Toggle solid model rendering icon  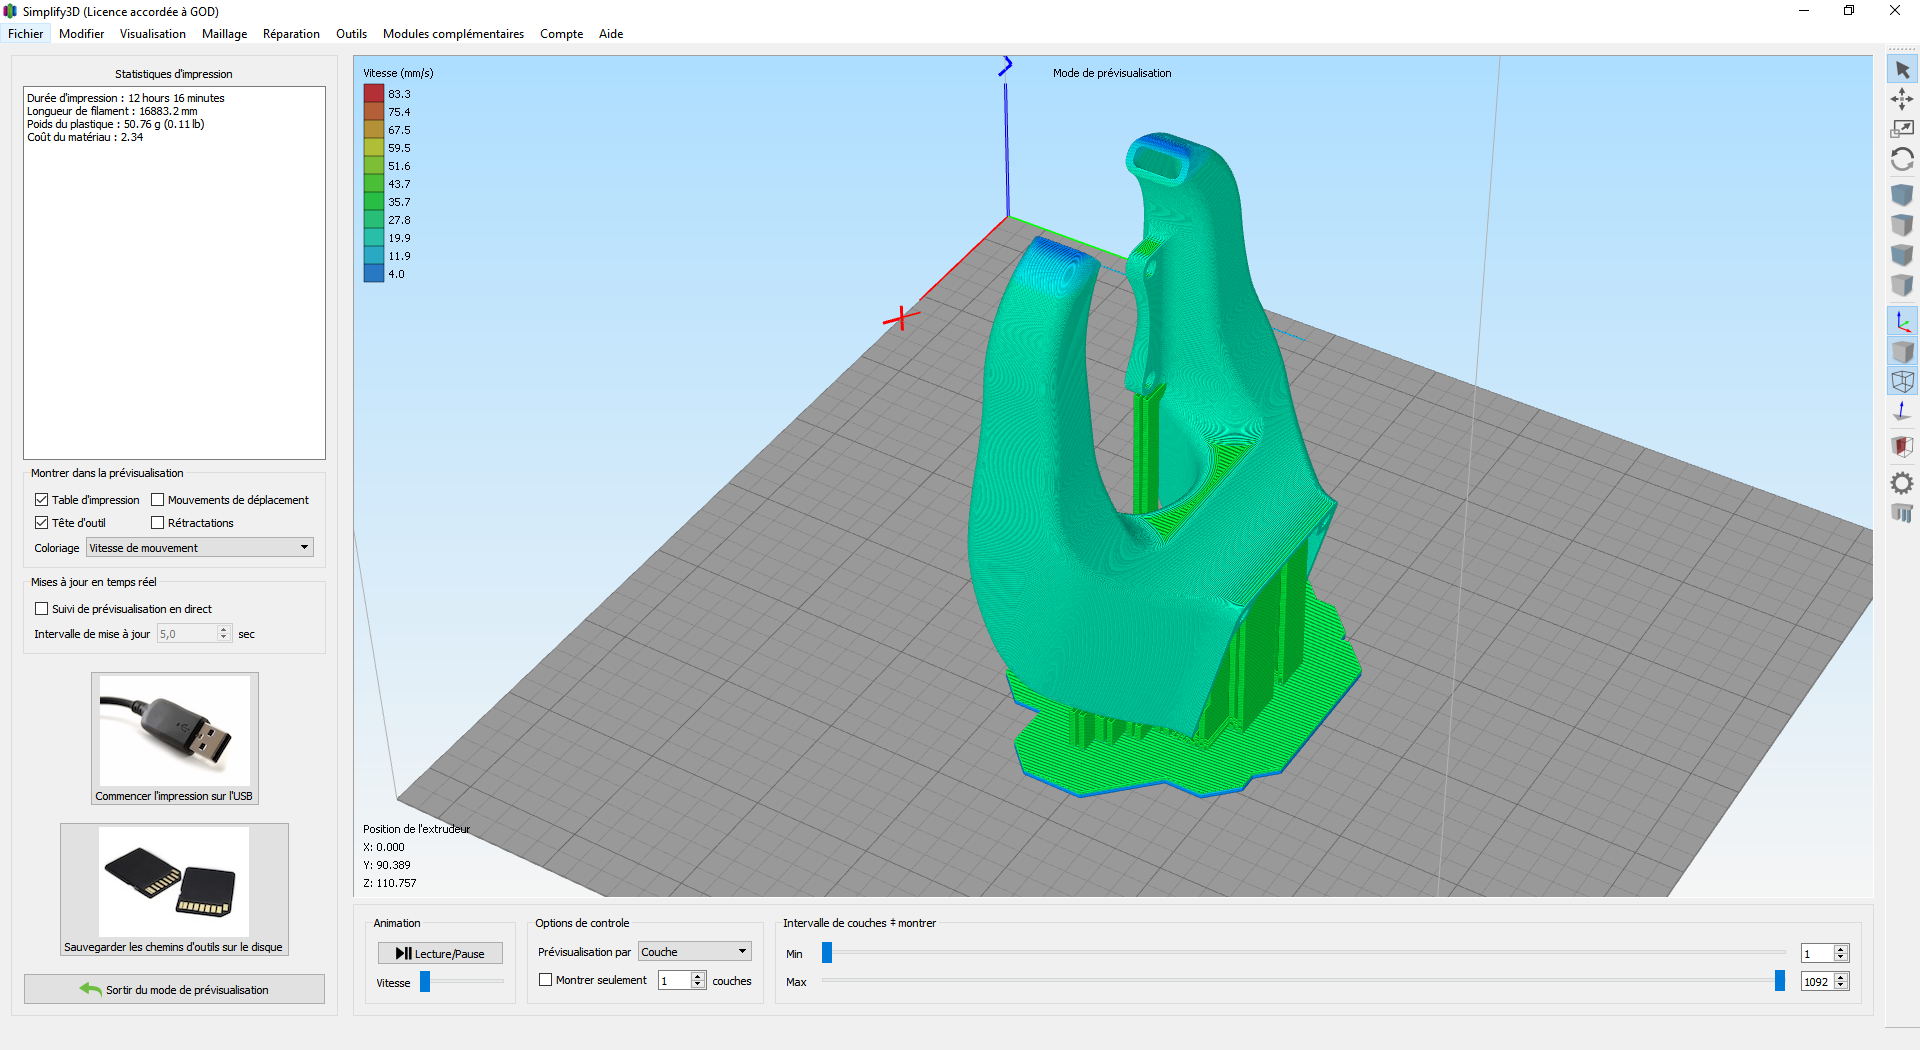pos(1902,352)
